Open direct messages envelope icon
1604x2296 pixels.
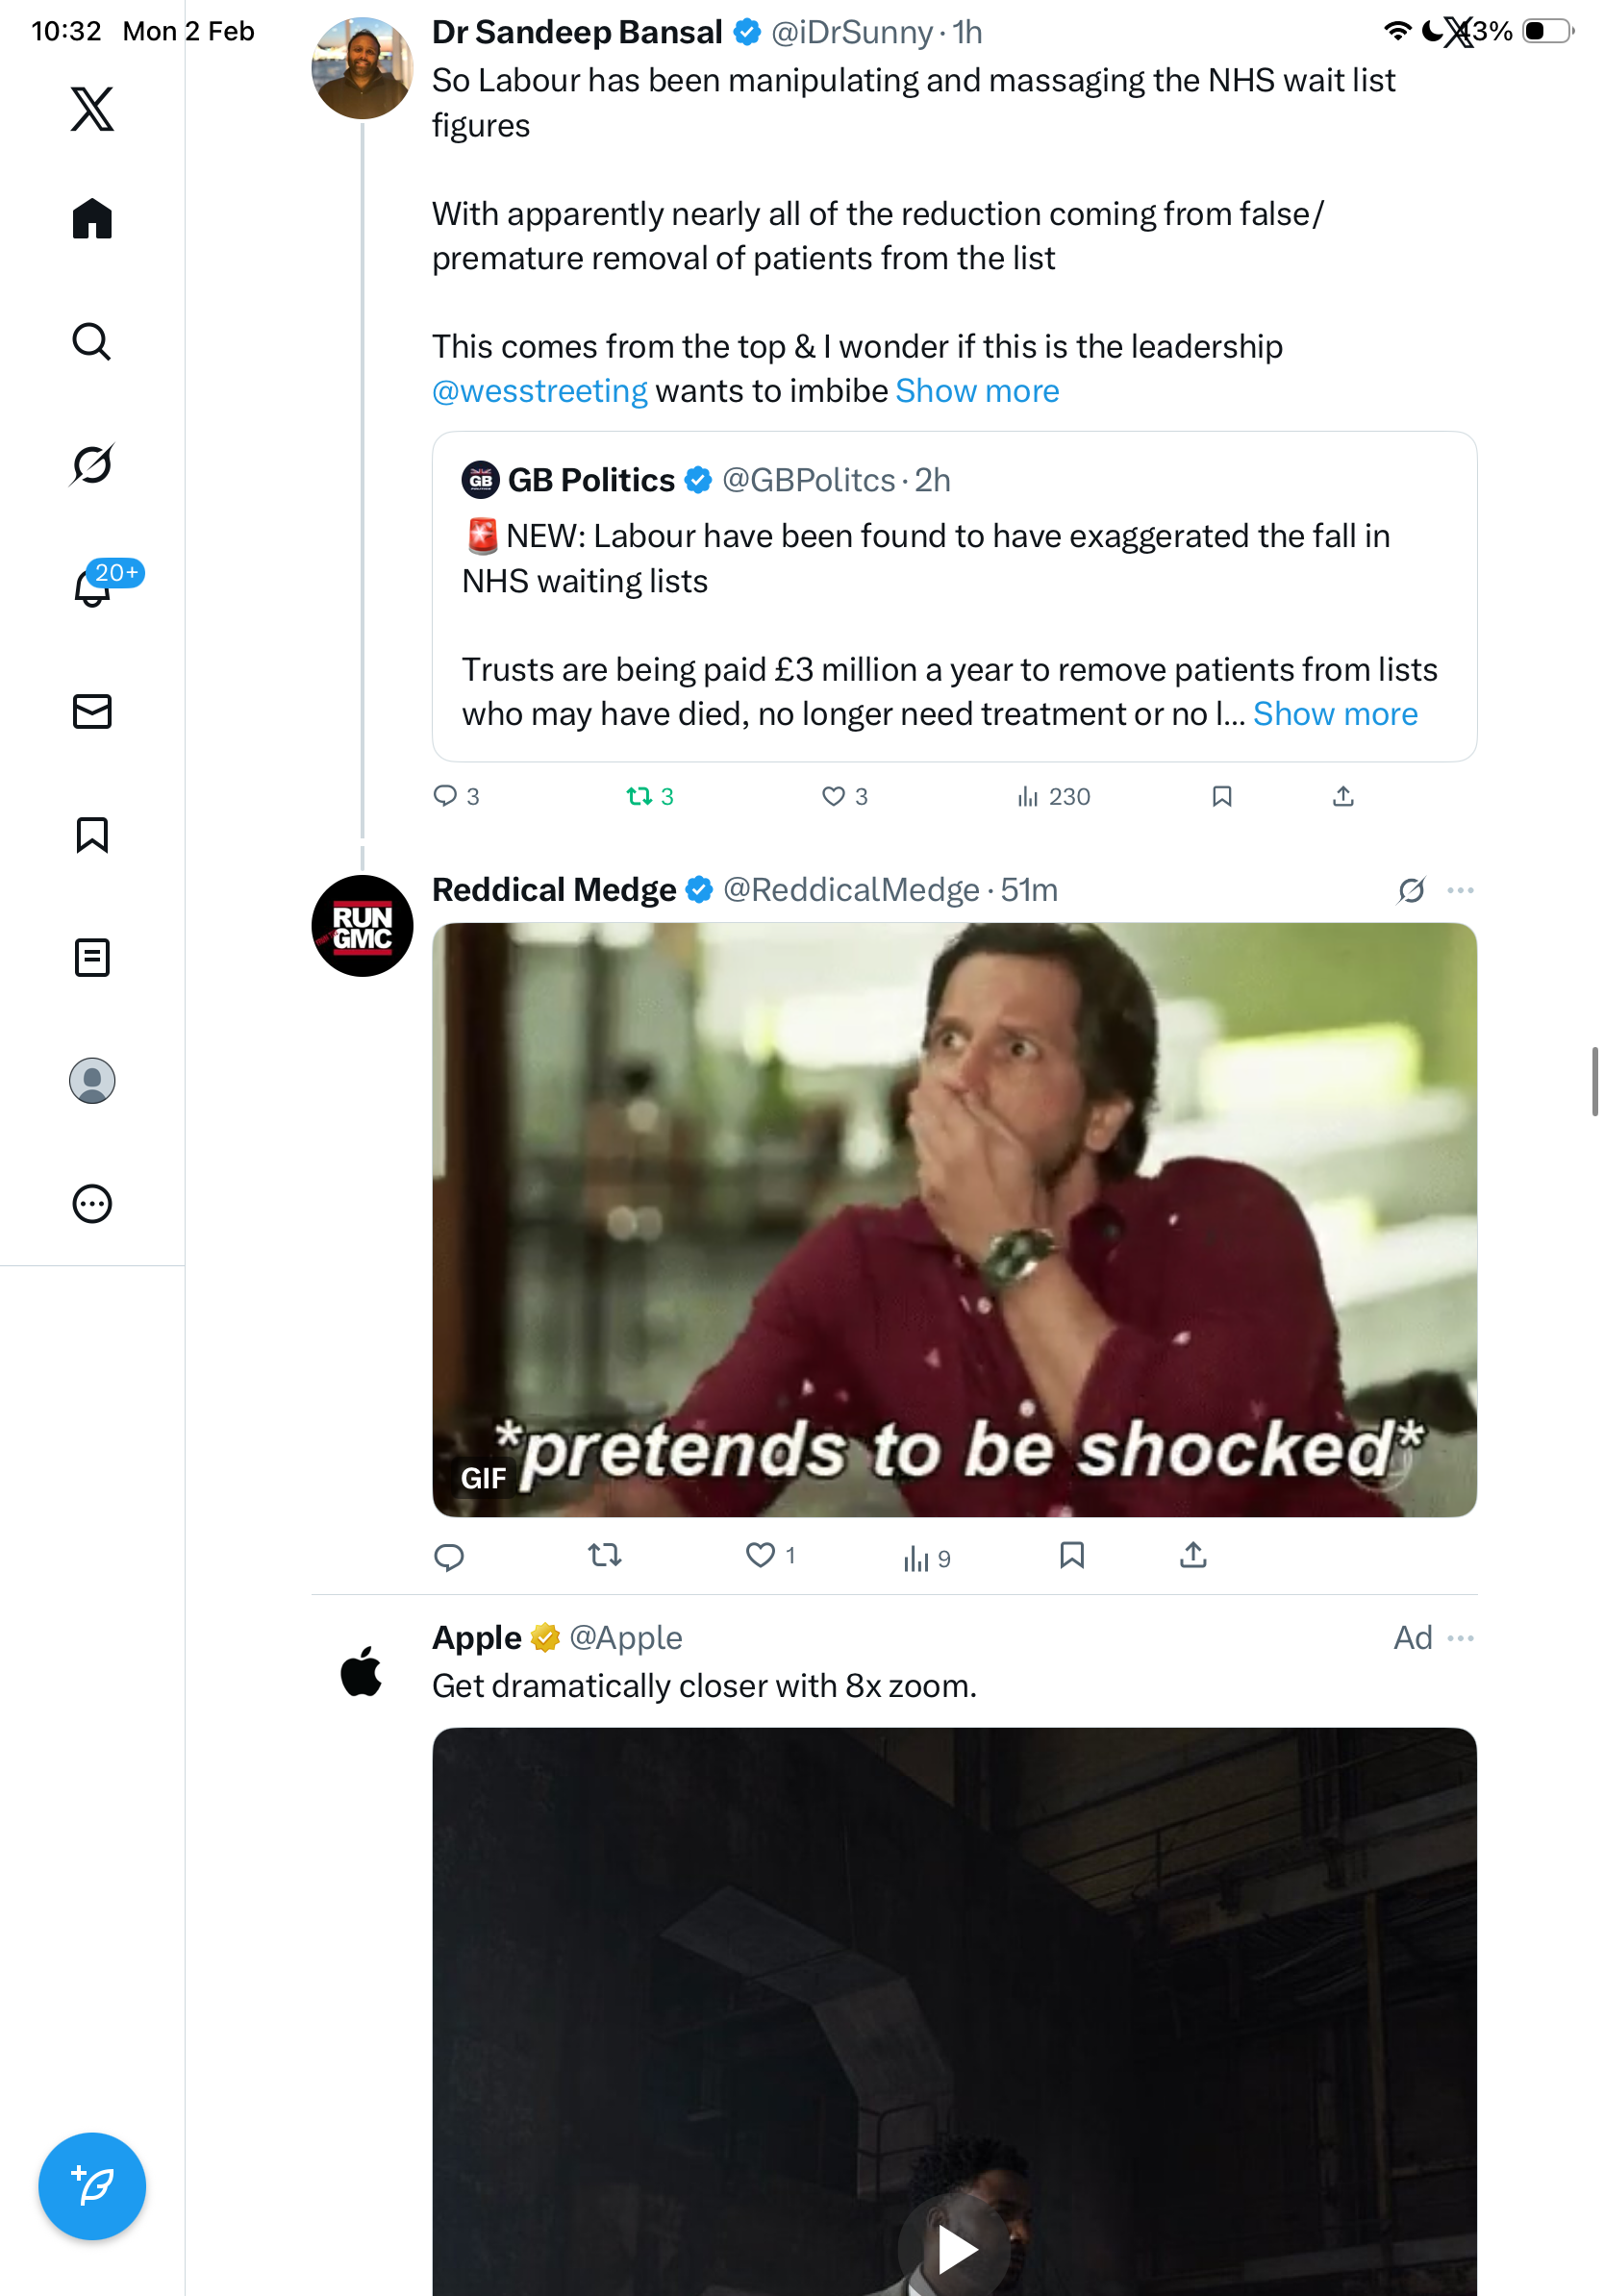point(92,711)
